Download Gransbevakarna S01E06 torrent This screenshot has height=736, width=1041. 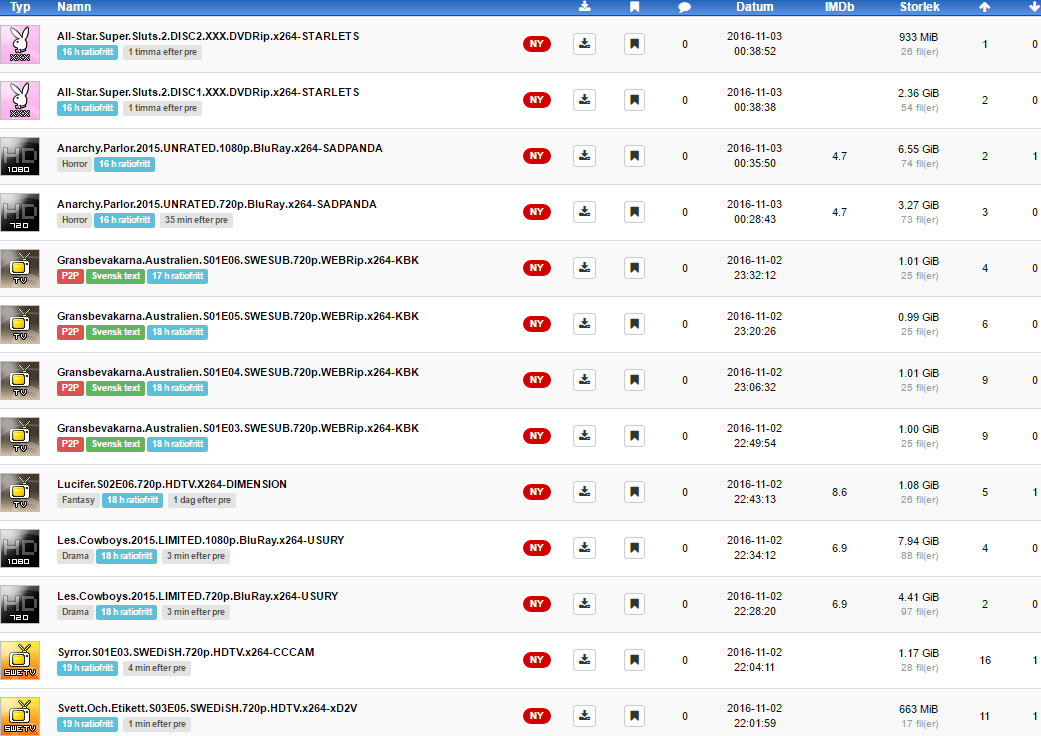[x=584, y=268]
